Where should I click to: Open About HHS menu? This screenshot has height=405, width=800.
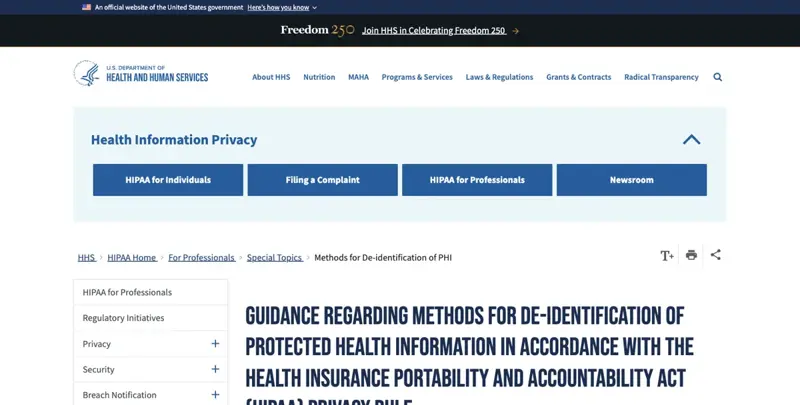click(x=271, y=77)
